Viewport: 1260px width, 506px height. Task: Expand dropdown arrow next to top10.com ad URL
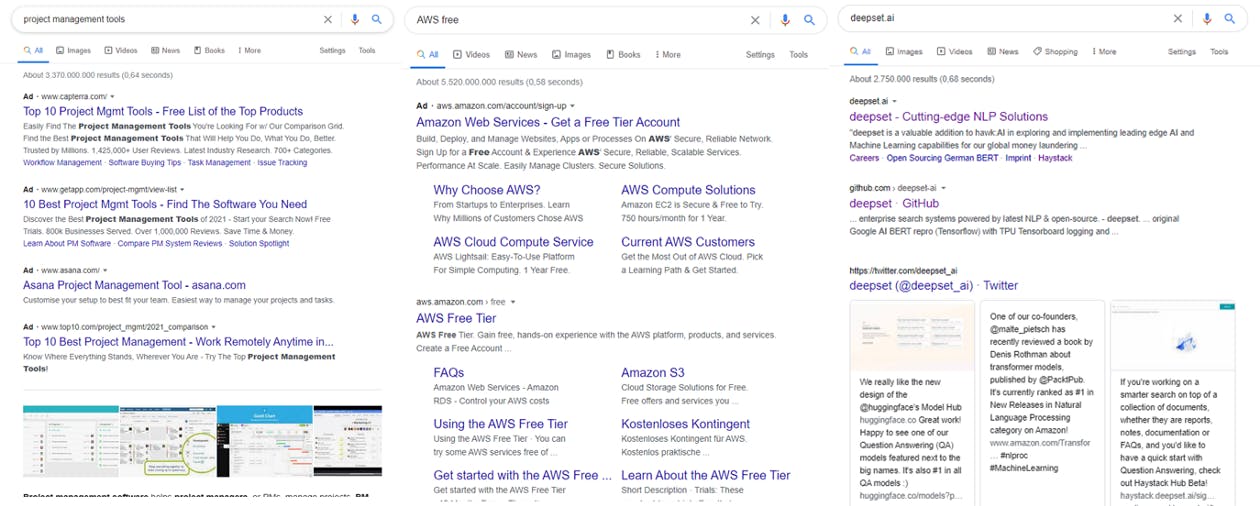[214, 327]
